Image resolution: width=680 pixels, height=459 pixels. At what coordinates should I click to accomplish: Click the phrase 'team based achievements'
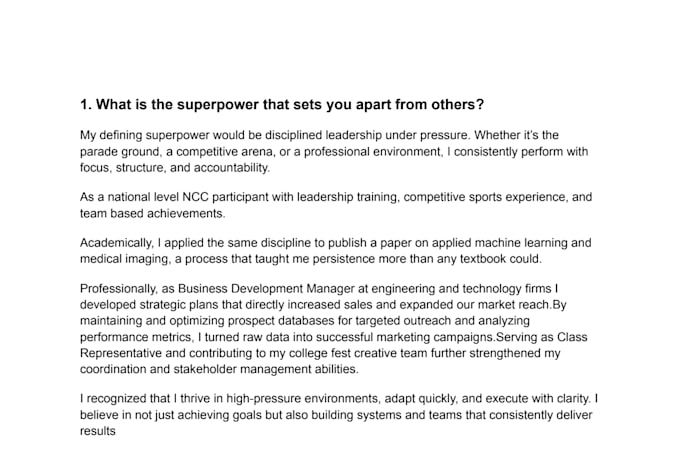pos(151,213)
